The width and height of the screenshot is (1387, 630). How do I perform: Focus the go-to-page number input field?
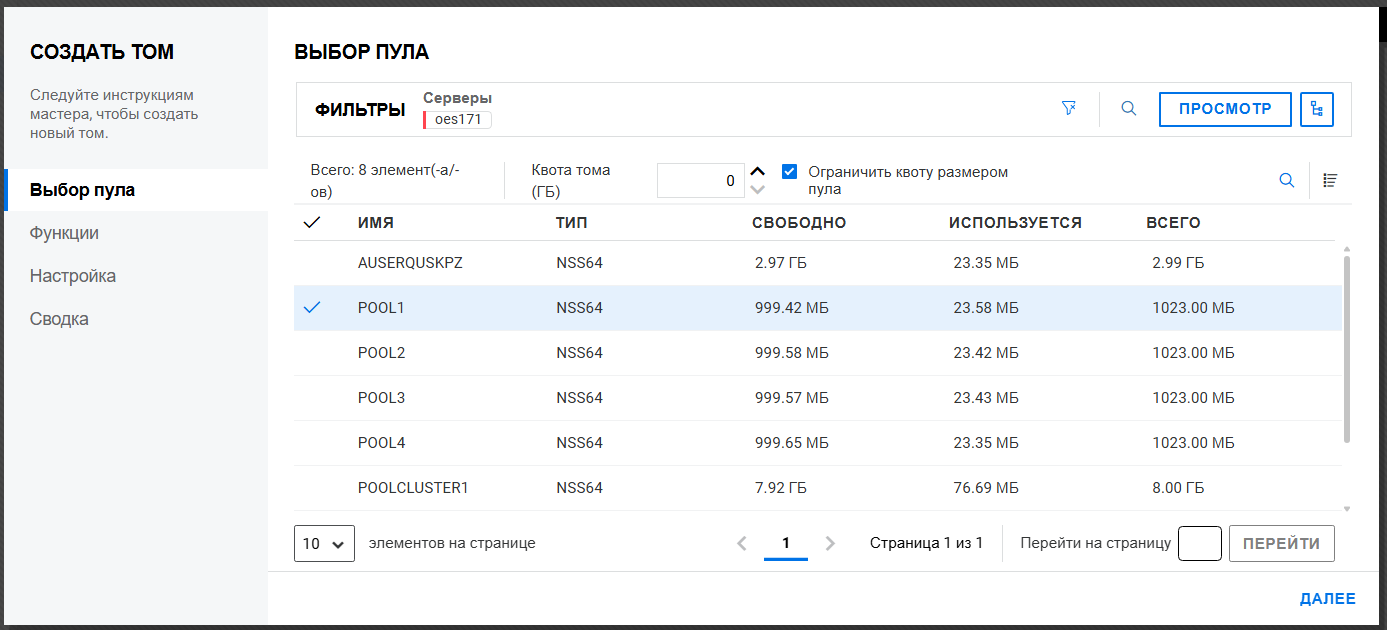[1199, 544]
